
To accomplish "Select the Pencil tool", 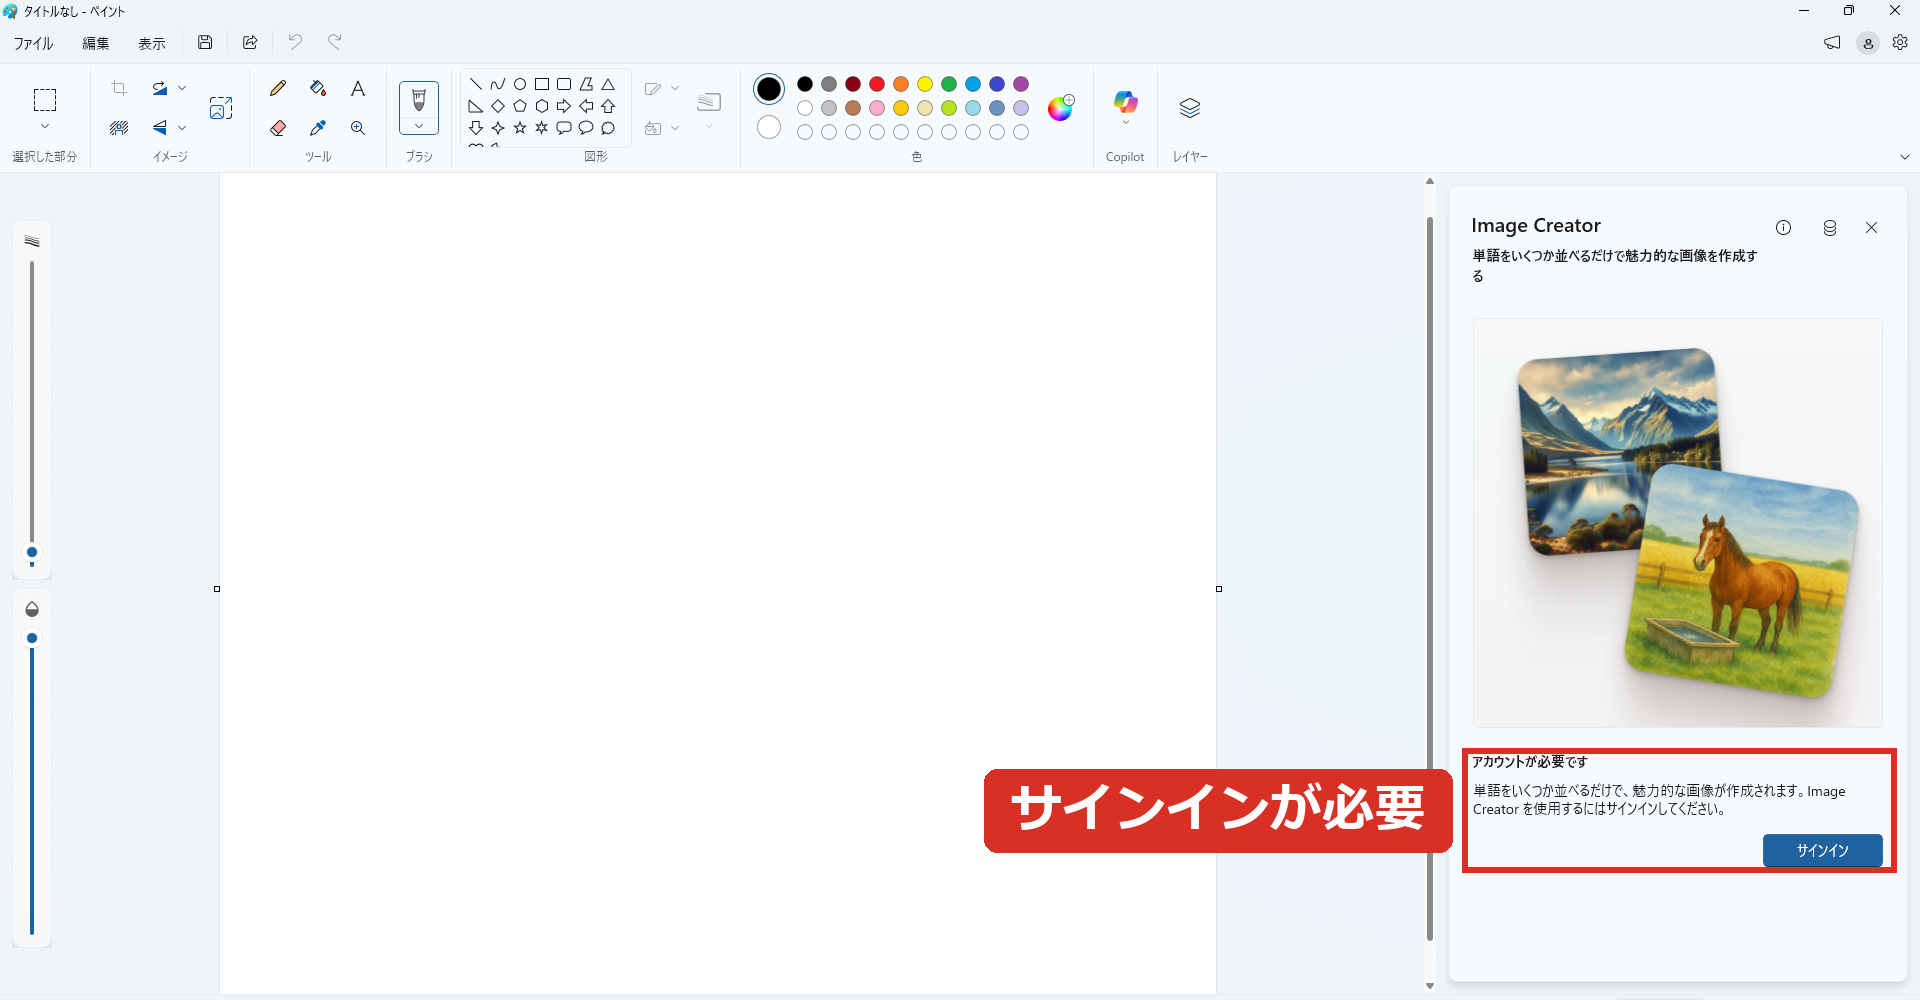I will coord(278,88).
